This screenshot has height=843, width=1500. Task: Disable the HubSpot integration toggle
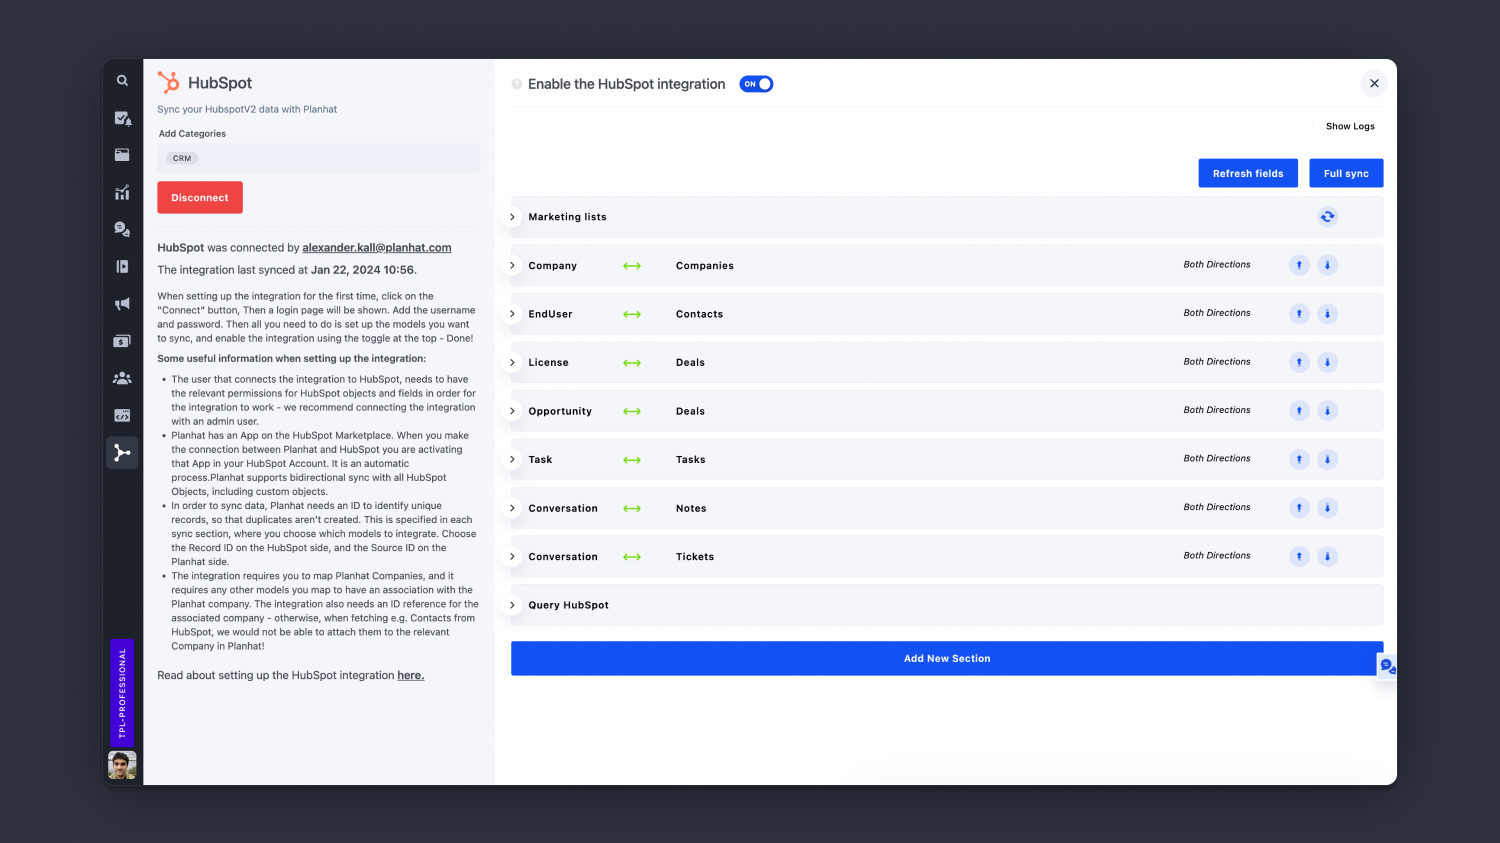tap(756, 84)
